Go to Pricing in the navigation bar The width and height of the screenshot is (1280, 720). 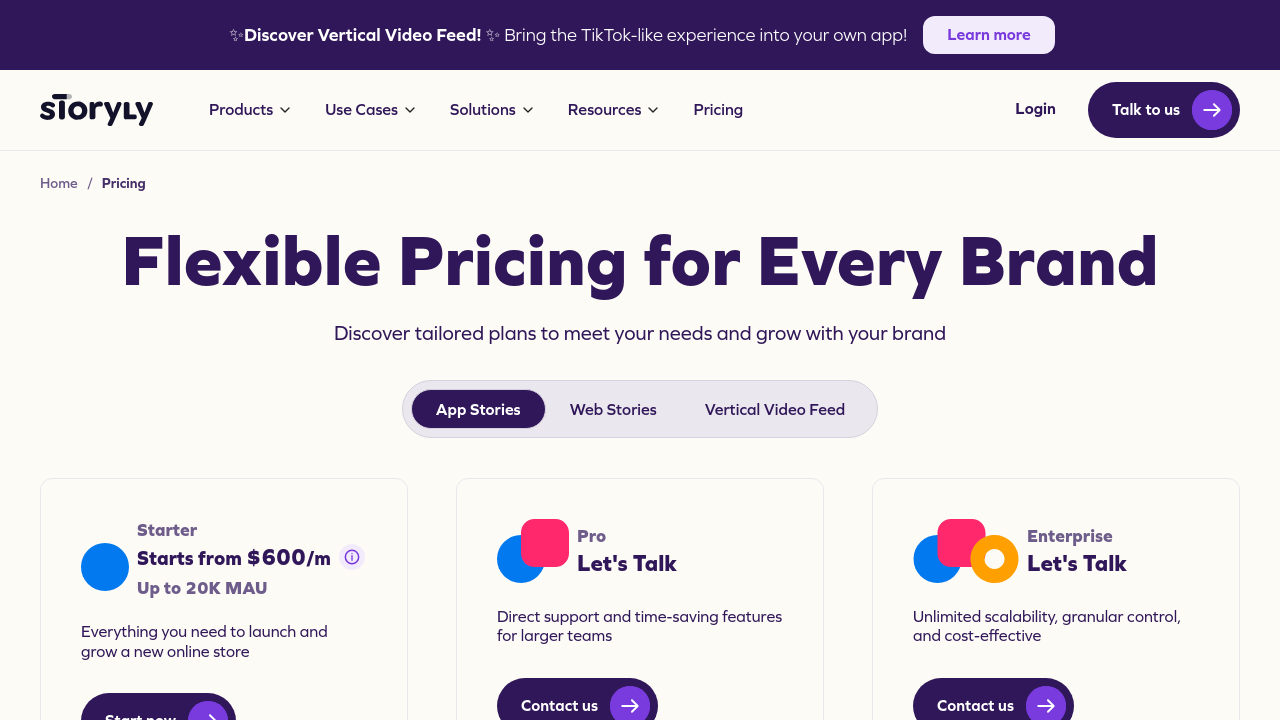pyautogui.click(x=718, y=110)
